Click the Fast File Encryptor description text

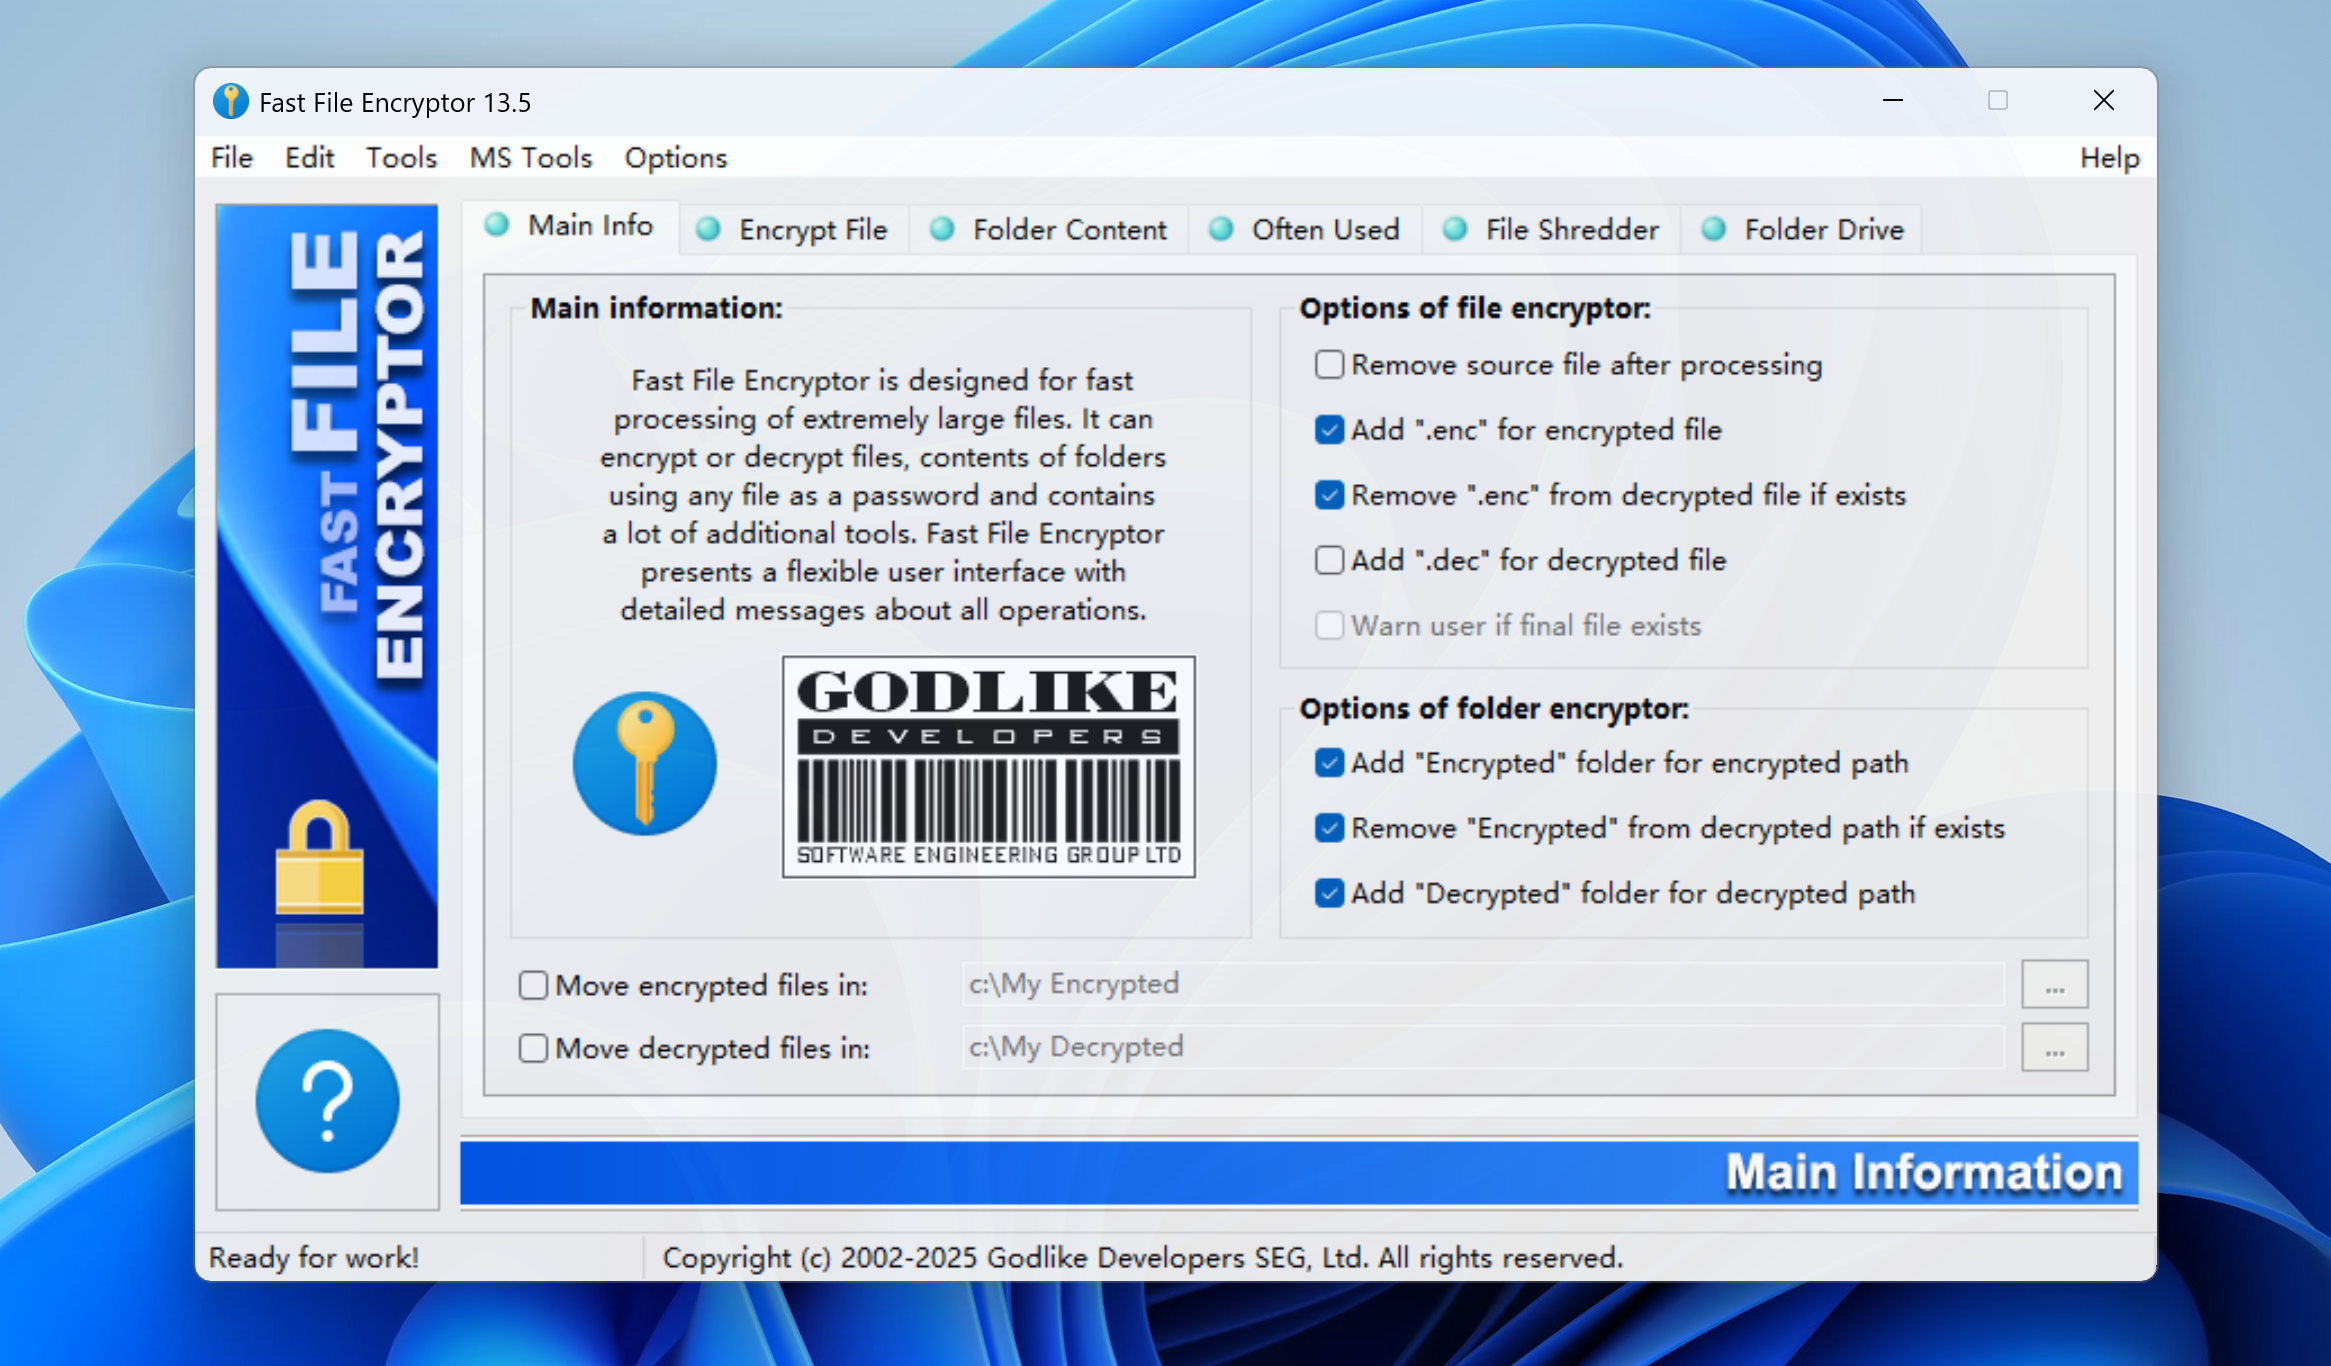pos(882,495)
